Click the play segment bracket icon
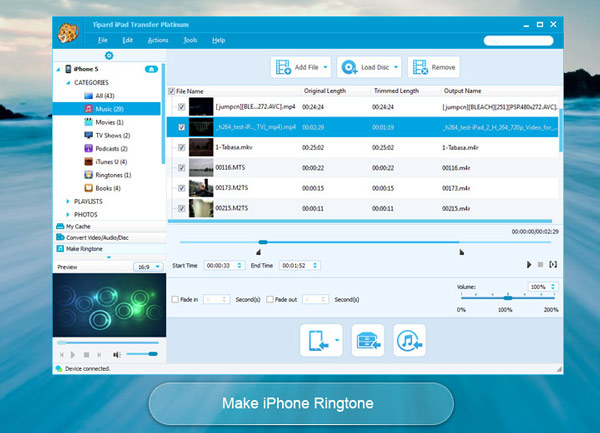600x433 pixels. pos(553,264)
